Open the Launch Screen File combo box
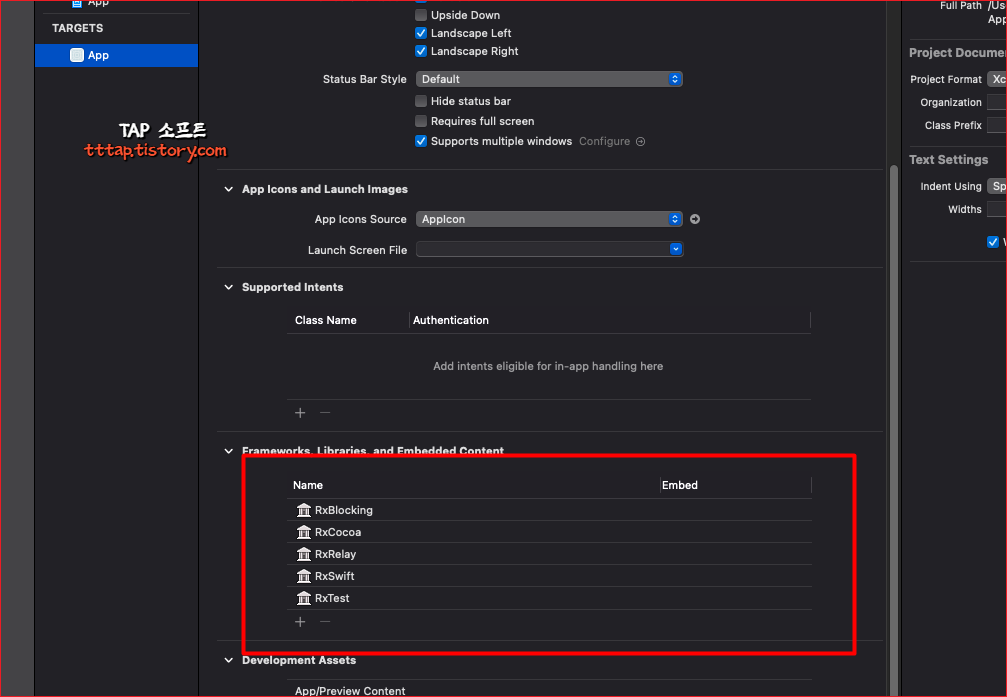The image size is (1007, 697). [x=549, y=249]
